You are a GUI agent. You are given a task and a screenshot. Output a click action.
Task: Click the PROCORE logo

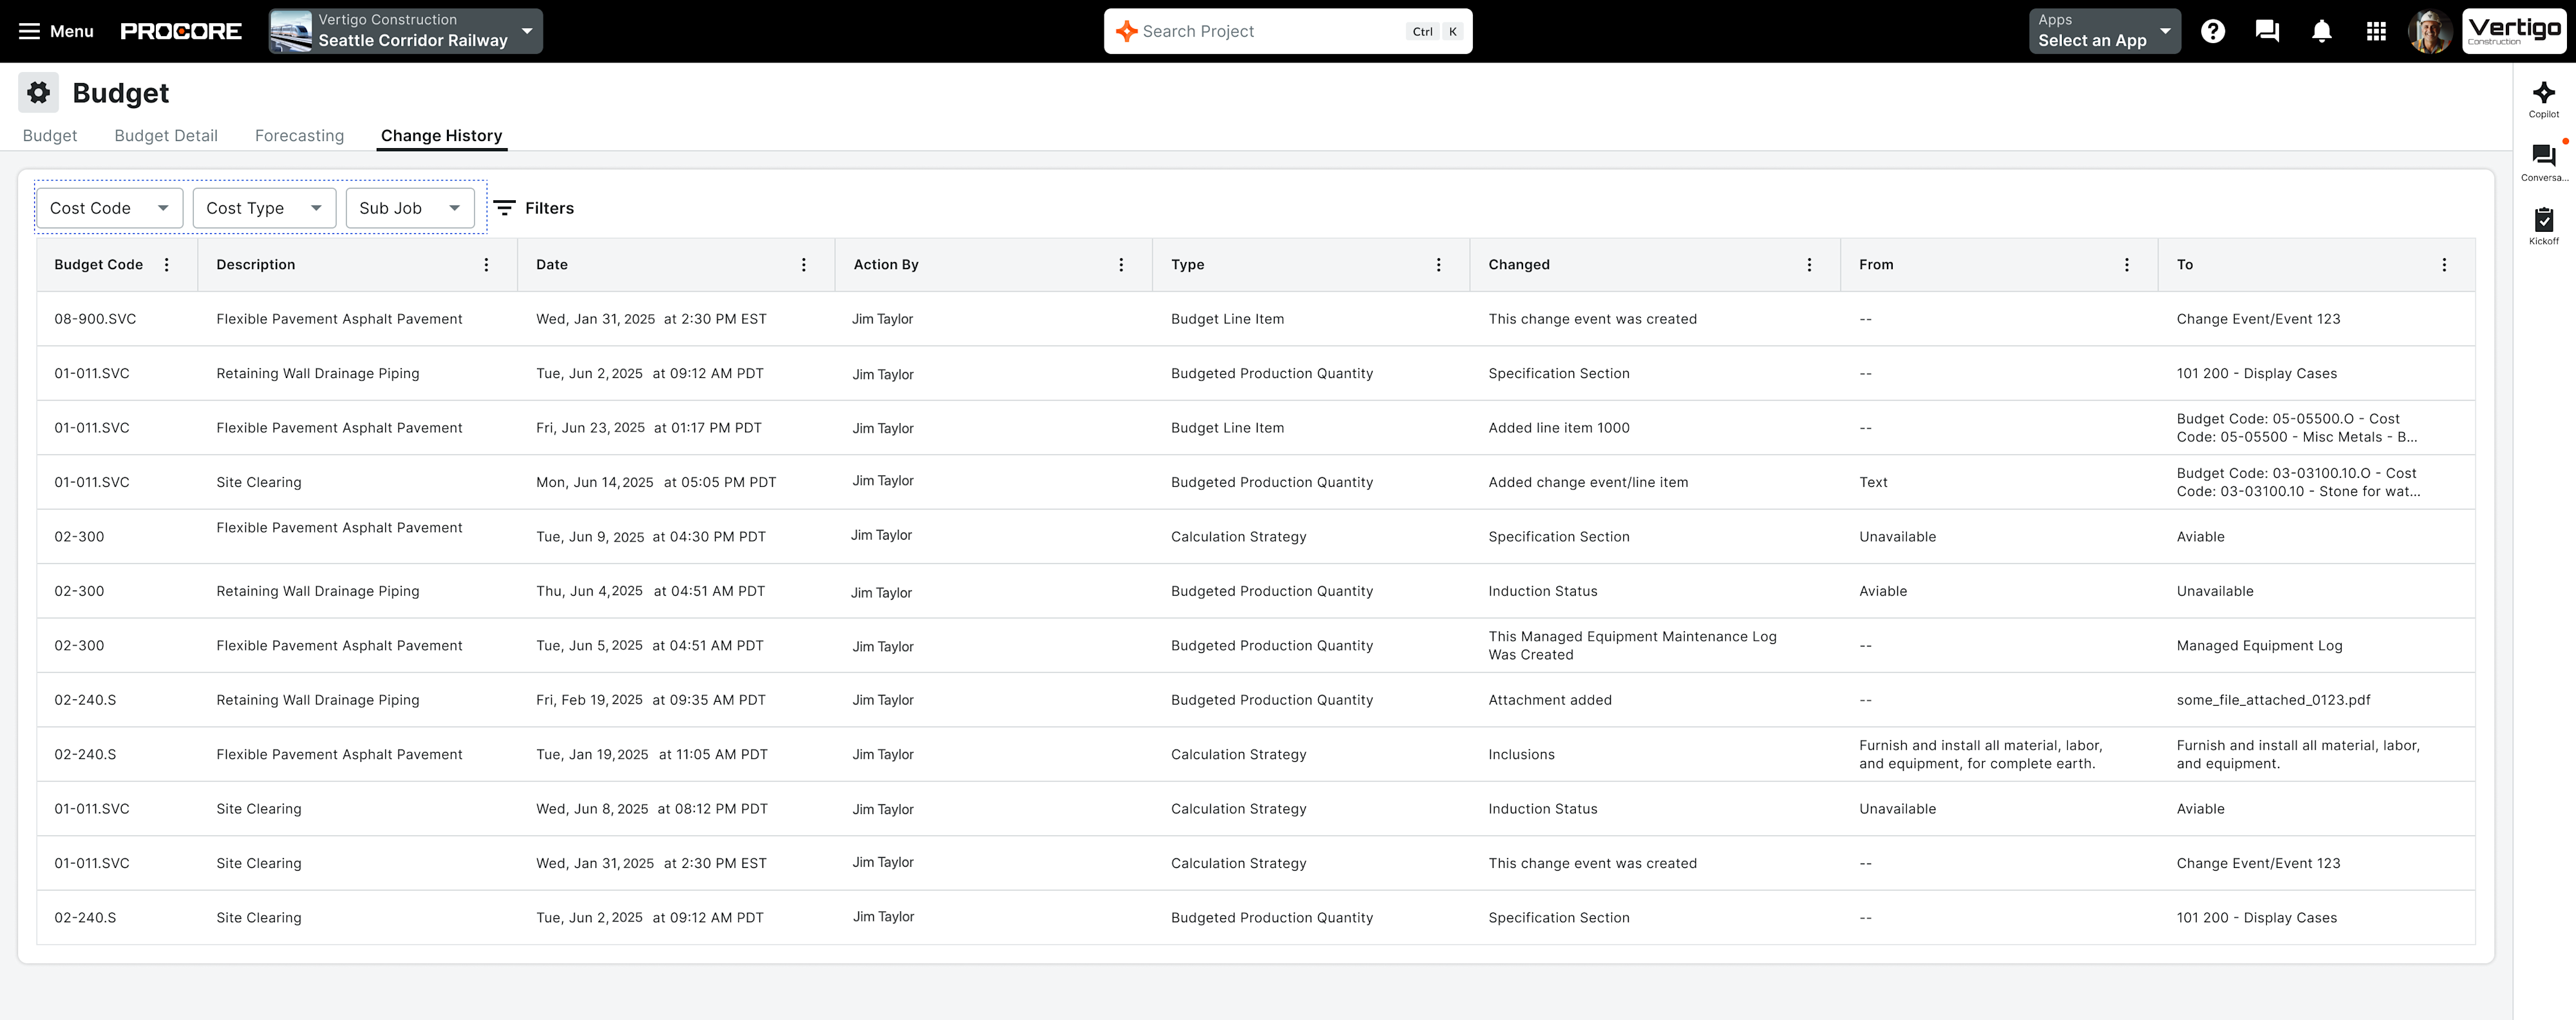click(x=181, y=31)
